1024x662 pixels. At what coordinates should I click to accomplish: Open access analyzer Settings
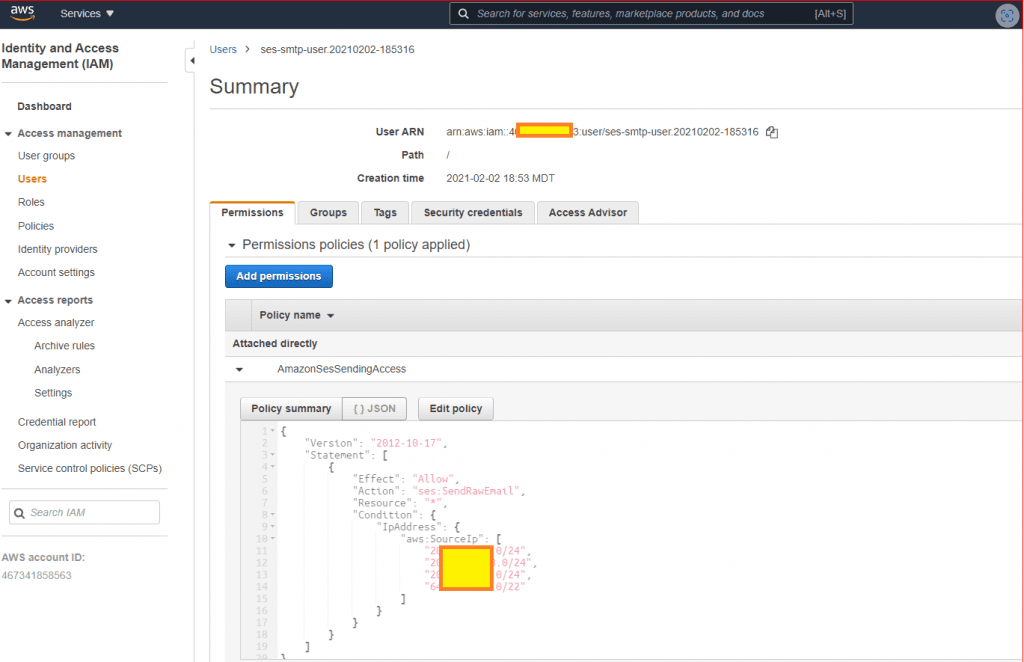coord(53,393)
